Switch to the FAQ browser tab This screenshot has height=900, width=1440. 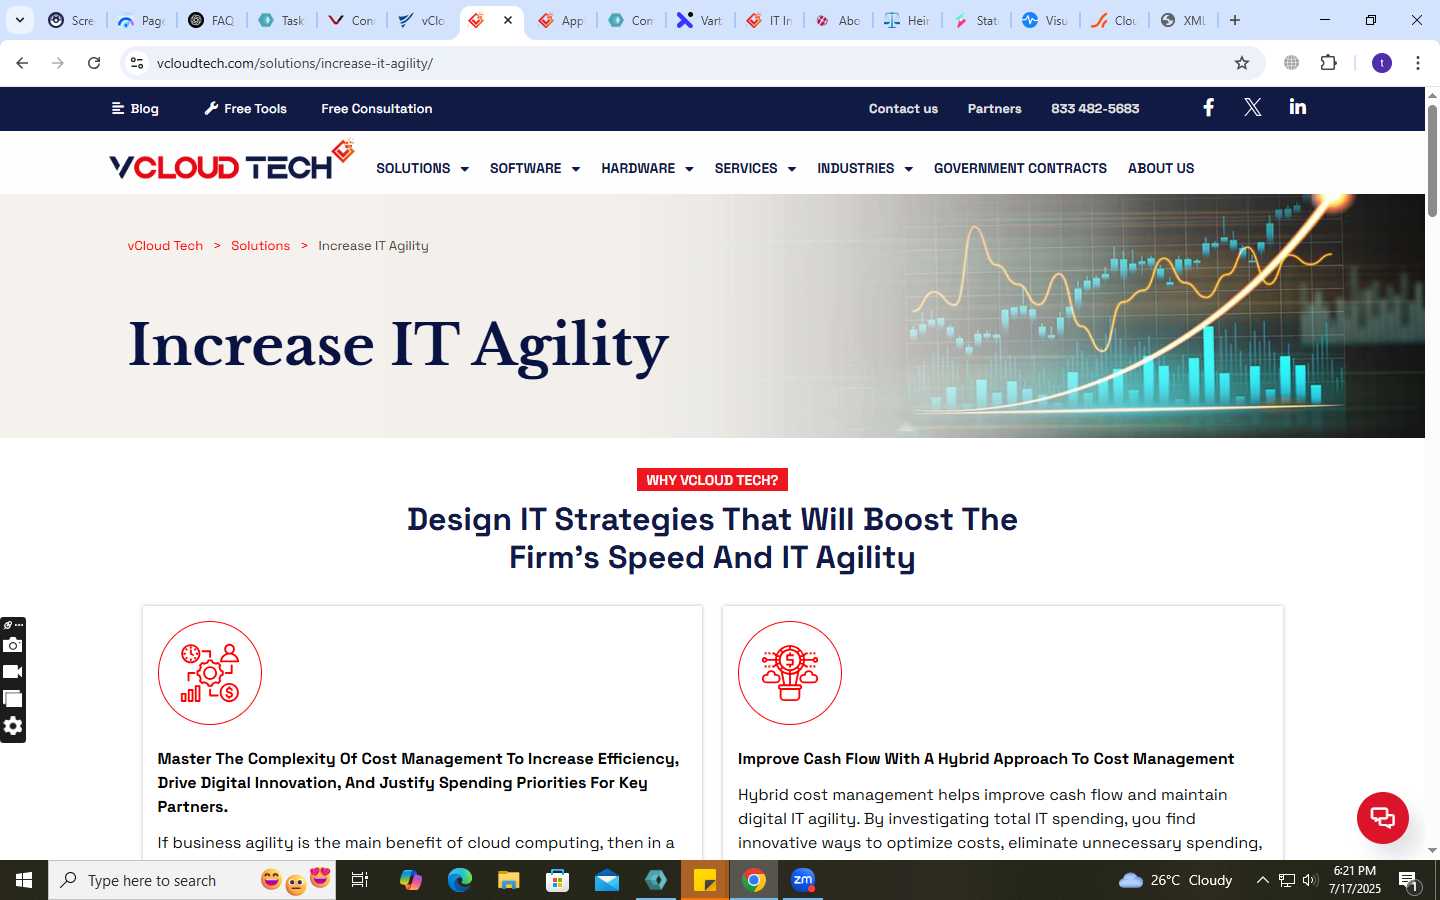212,20
